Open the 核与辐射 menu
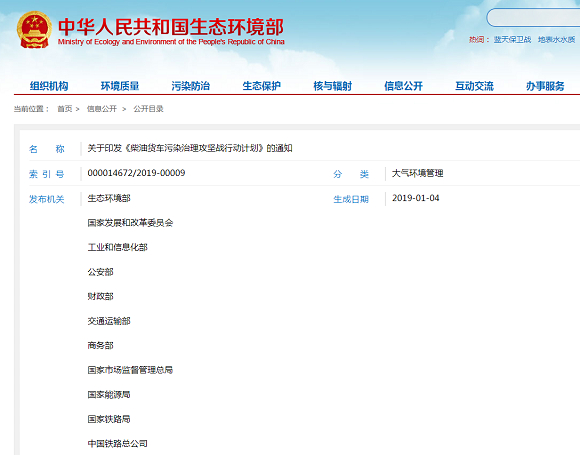This screenshot has width=580, height=455. pyautogui.click(x=333, y=86)
